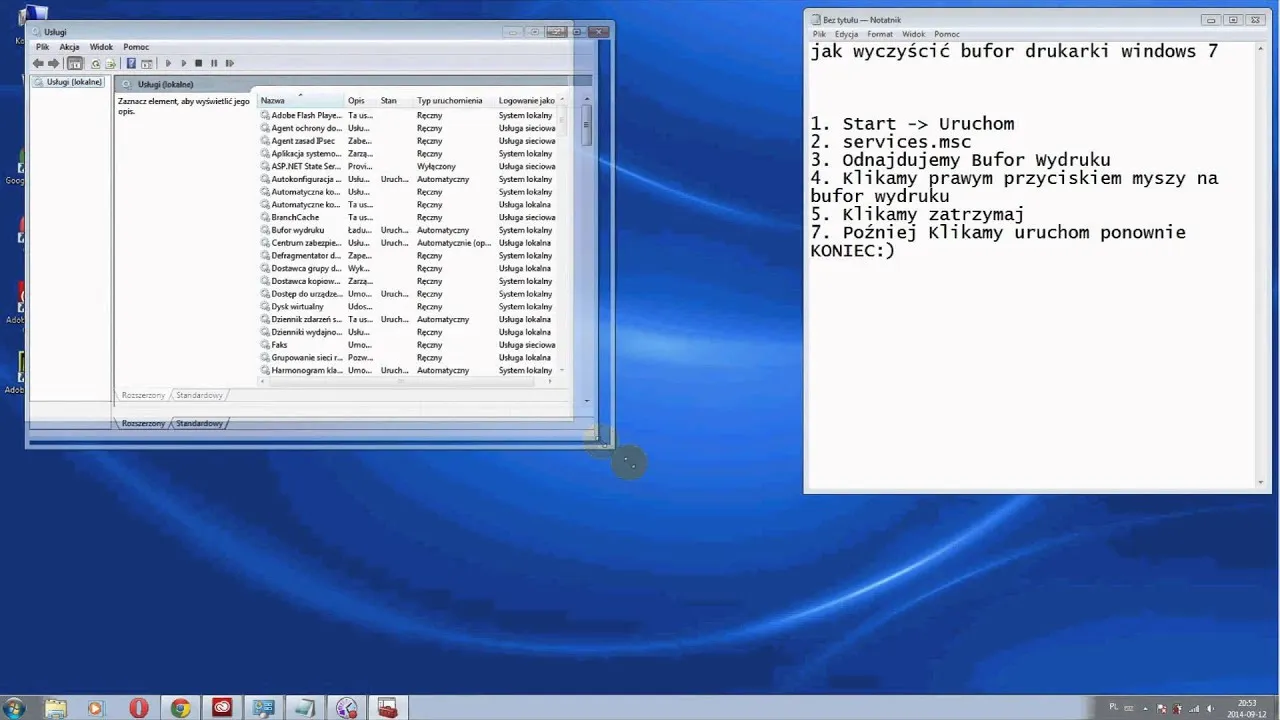The image size is (1280, 720).
Task: Click the red toolbox taskbar icon
Action: click(387, 708)
